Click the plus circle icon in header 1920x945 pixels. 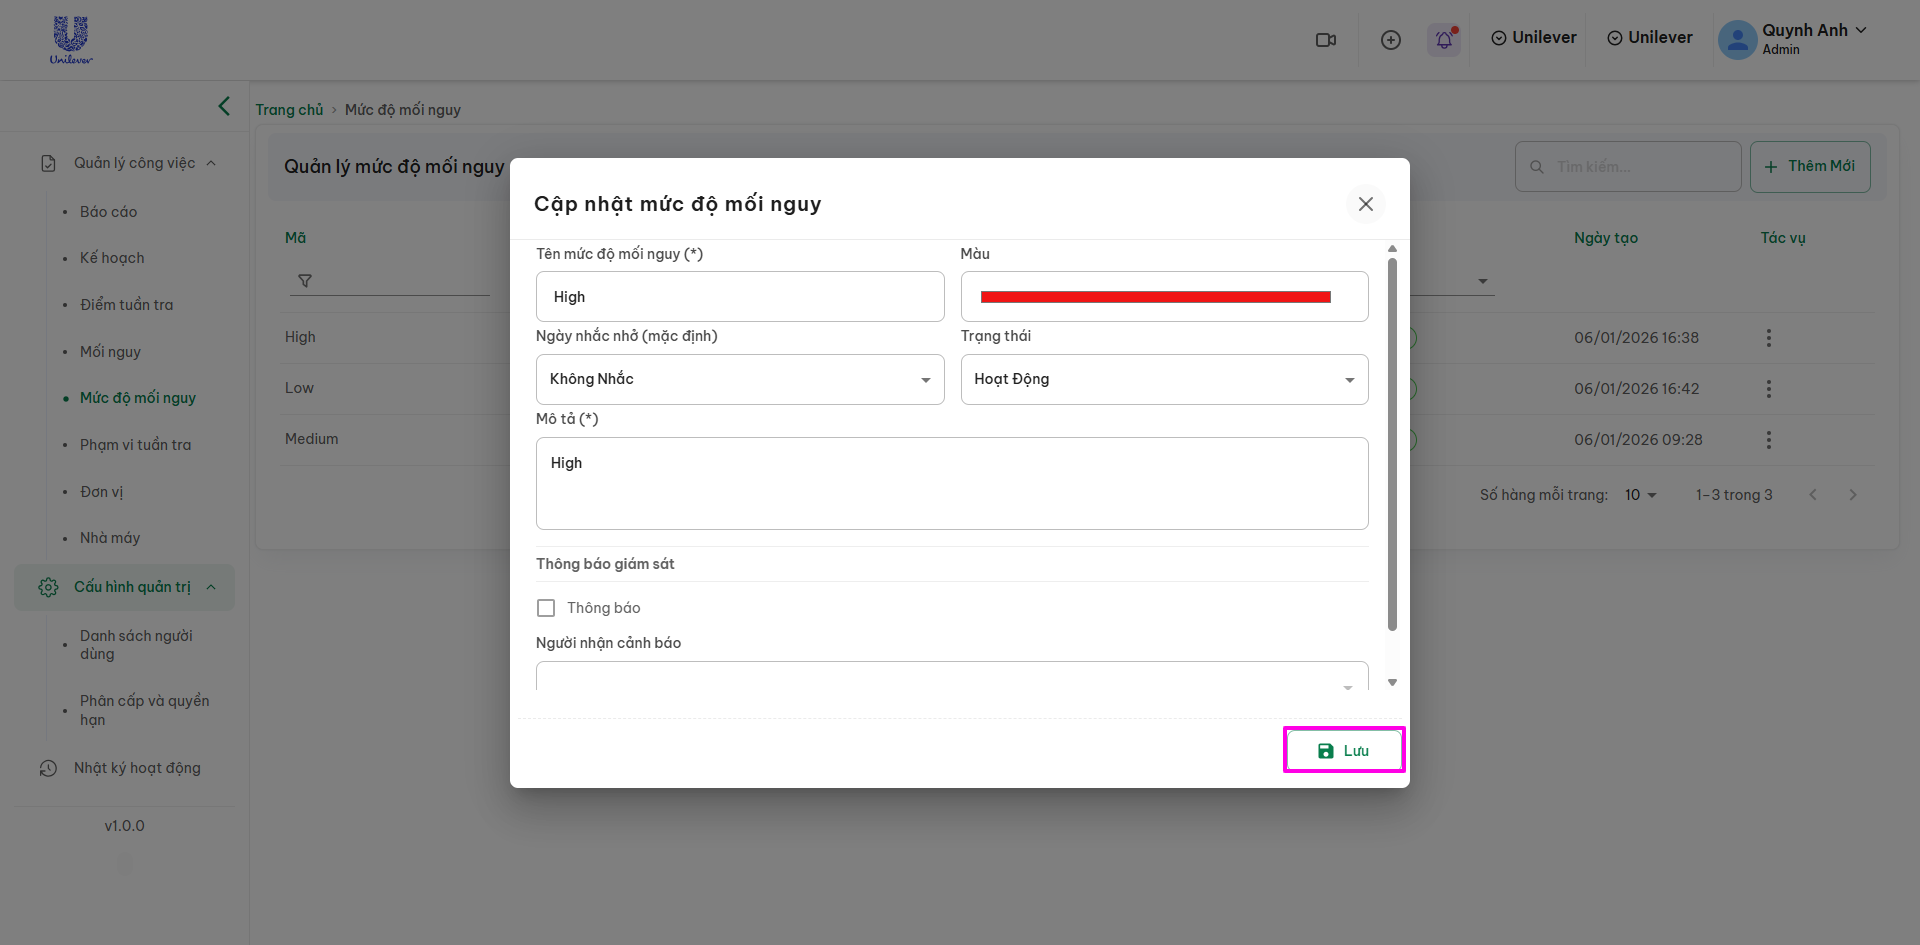click(x=1390, y=40)
